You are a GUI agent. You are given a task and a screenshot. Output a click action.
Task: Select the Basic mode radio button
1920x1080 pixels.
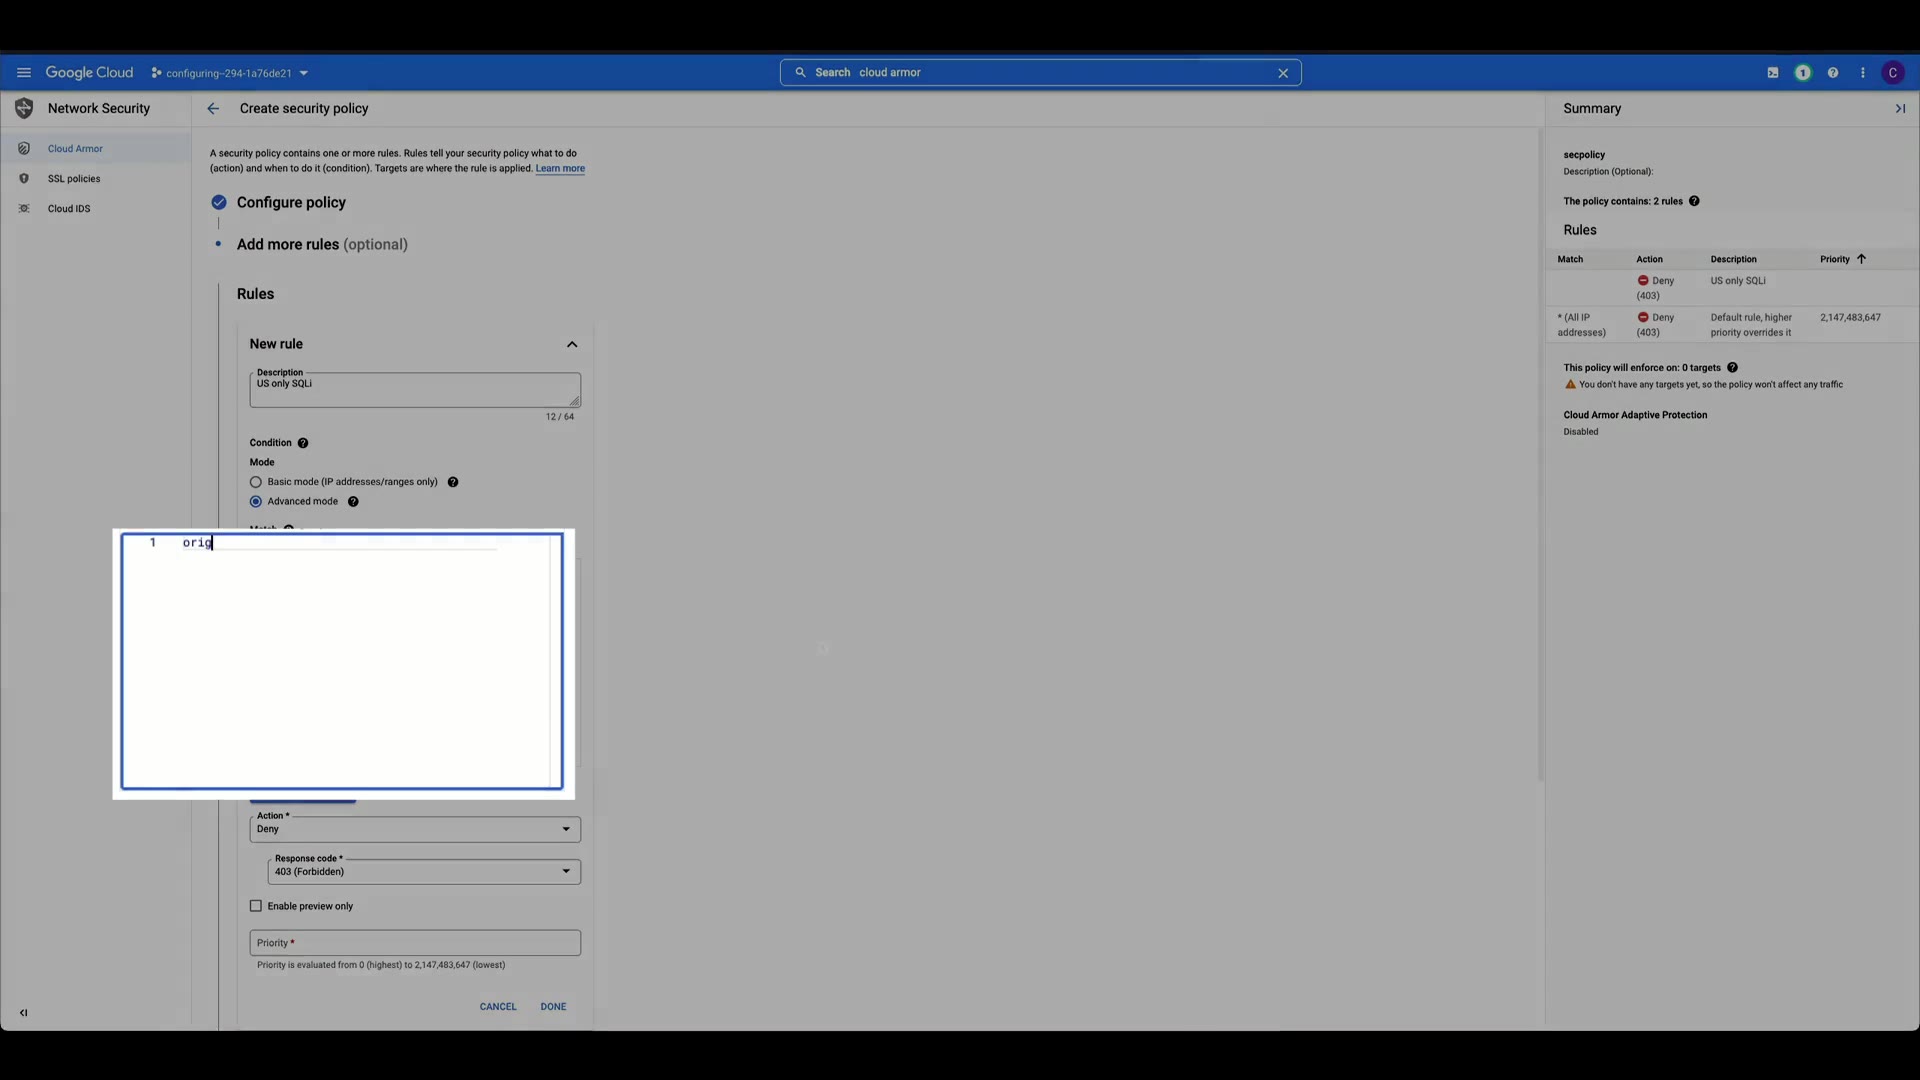click(256, 482)
